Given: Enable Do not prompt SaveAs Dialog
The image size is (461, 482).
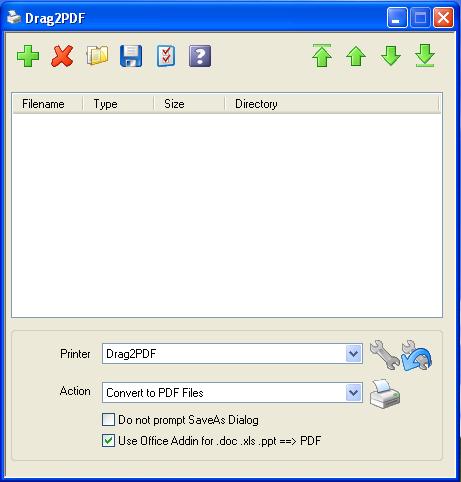Looking at the screenshot, I should click(x=108, y=420).
